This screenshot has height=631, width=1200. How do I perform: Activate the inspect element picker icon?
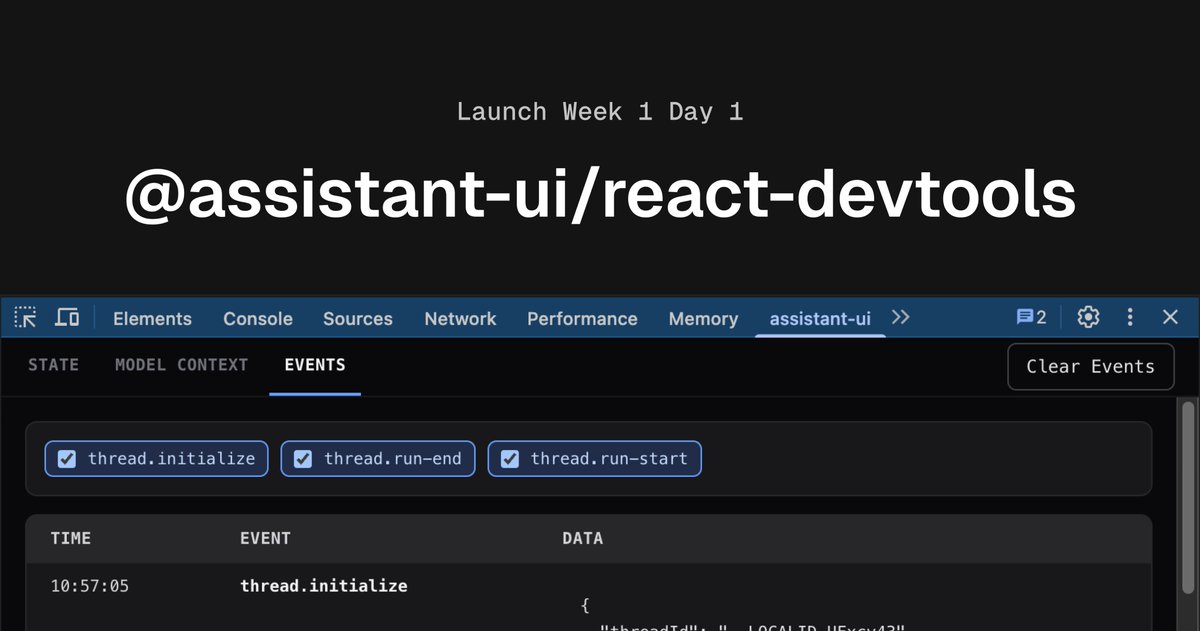(26, 318)
